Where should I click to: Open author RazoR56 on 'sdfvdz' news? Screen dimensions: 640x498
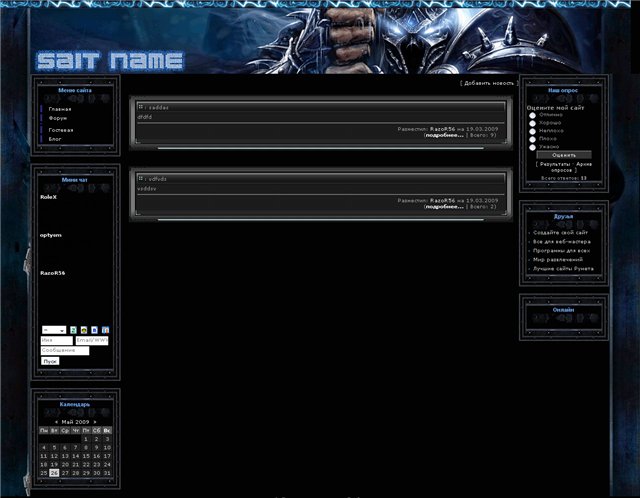pos(442,200)
